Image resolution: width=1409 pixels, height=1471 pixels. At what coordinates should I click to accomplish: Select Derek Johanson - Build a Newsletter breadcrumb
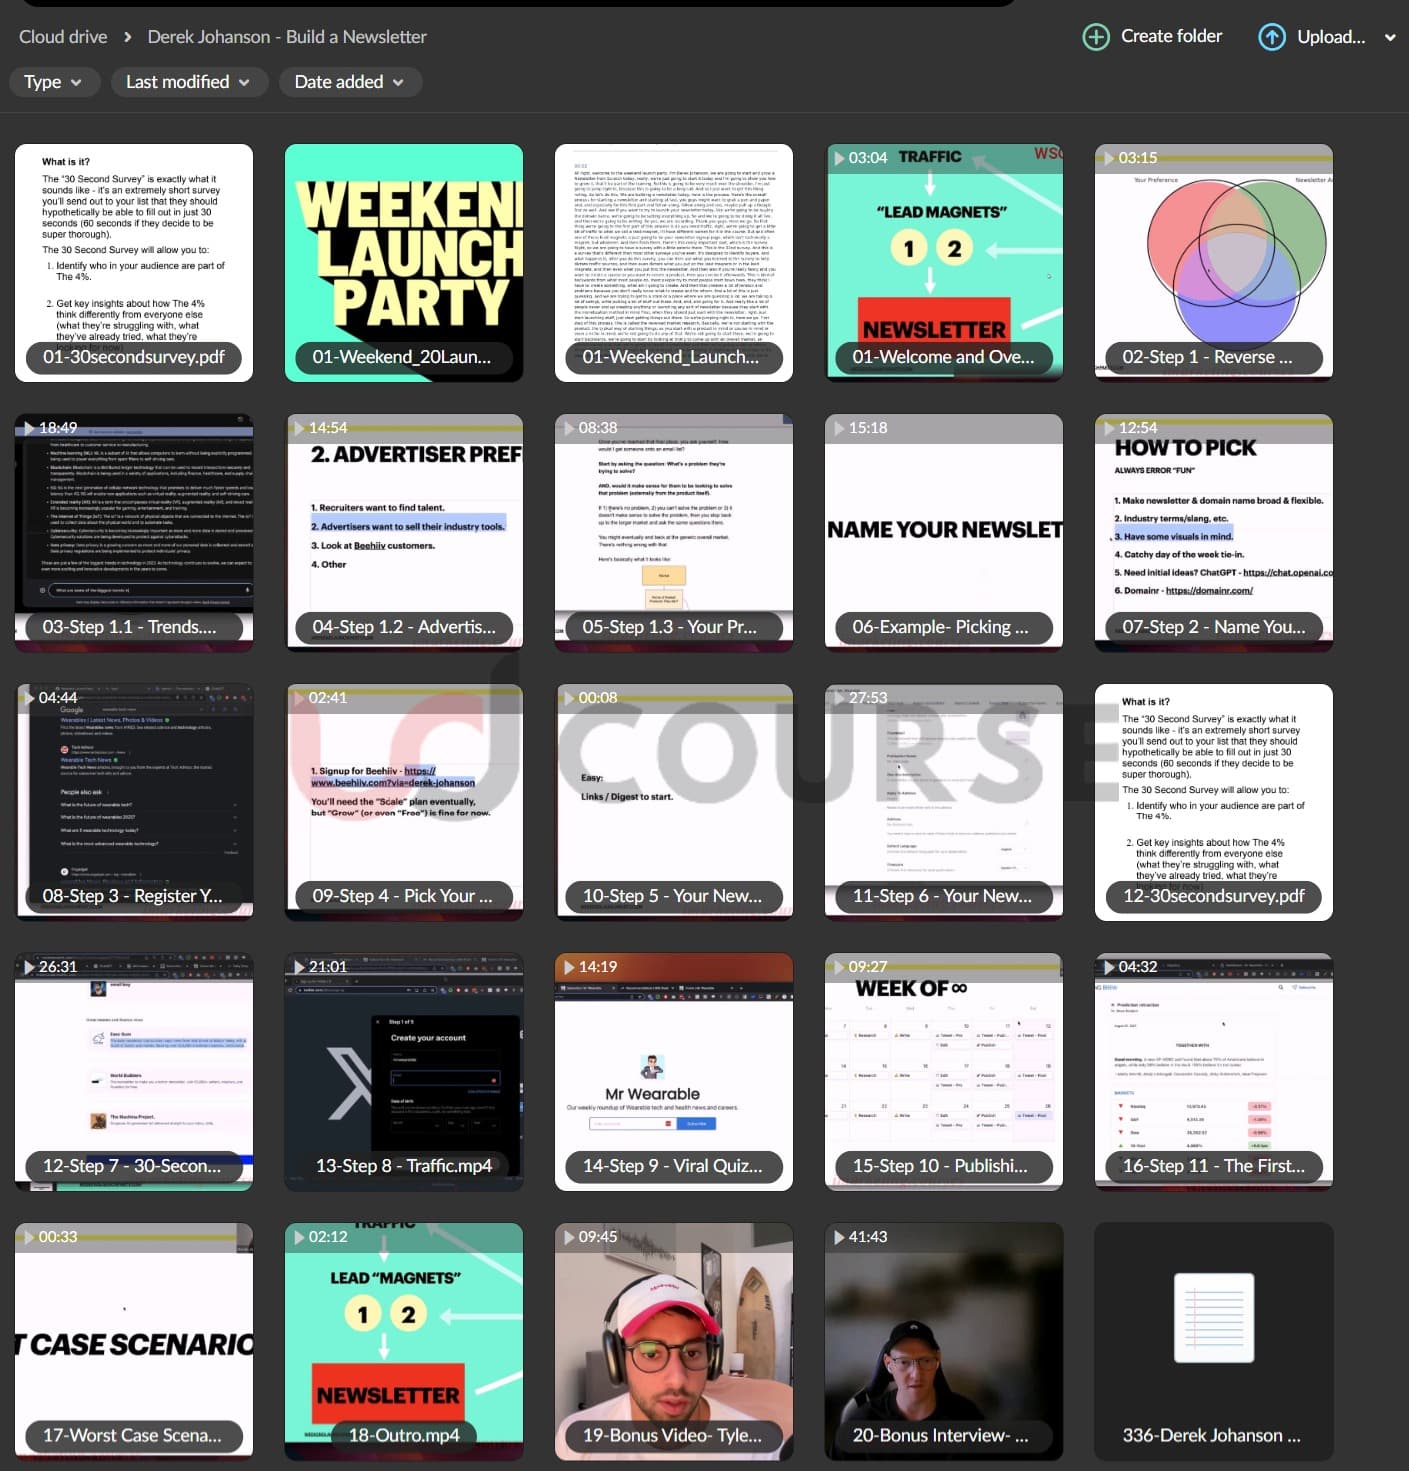(x=287, y=37)
